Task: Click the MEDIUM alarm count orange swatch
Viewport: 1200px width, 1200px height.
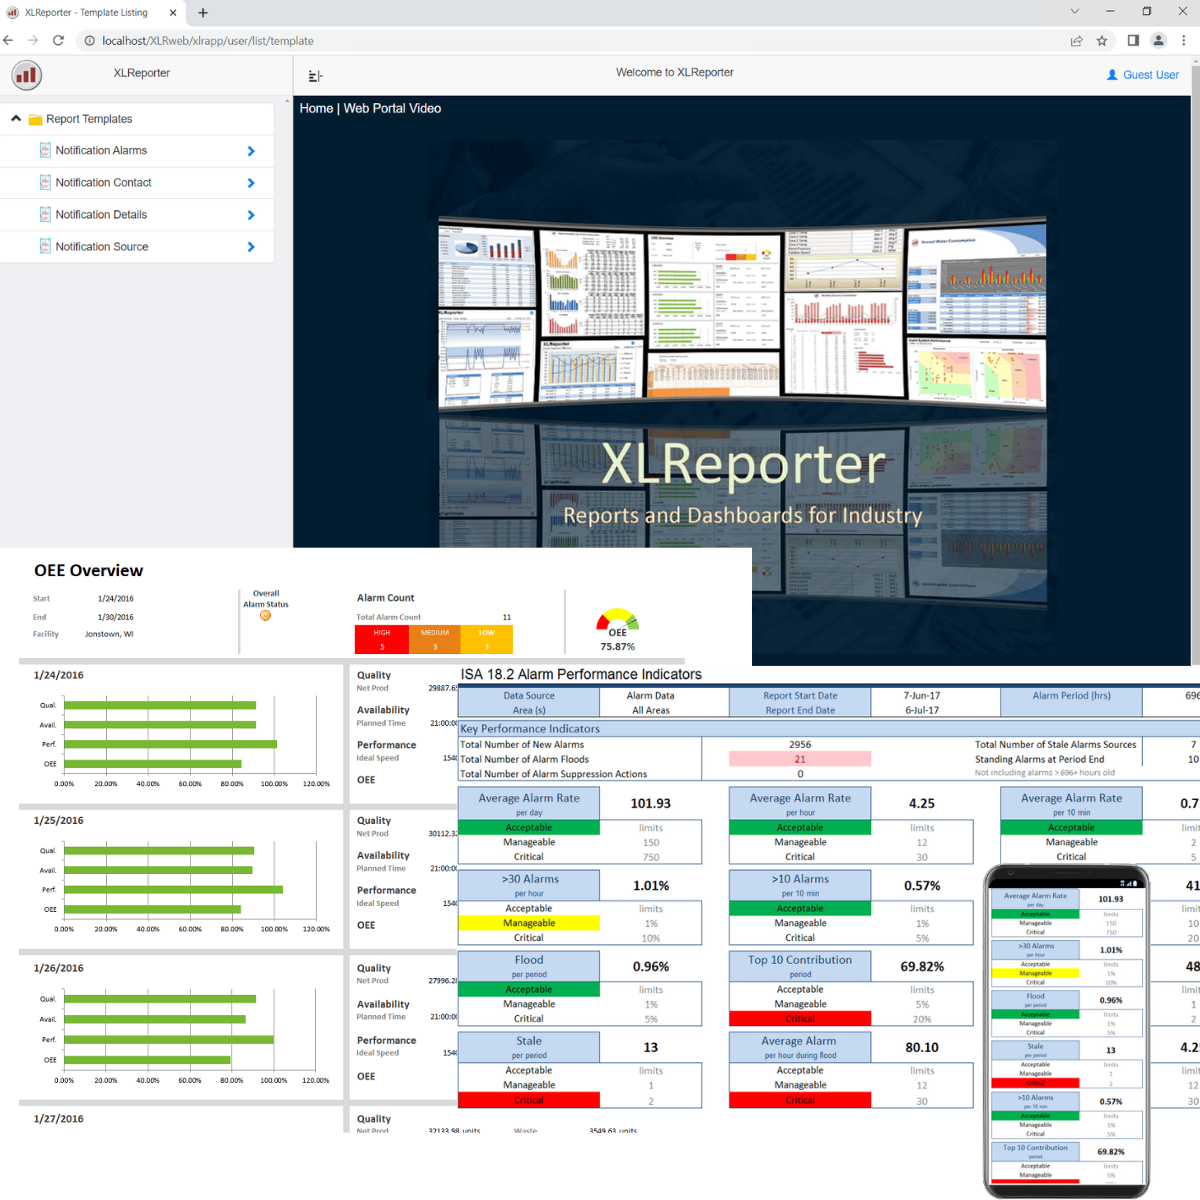Action: 435,640
